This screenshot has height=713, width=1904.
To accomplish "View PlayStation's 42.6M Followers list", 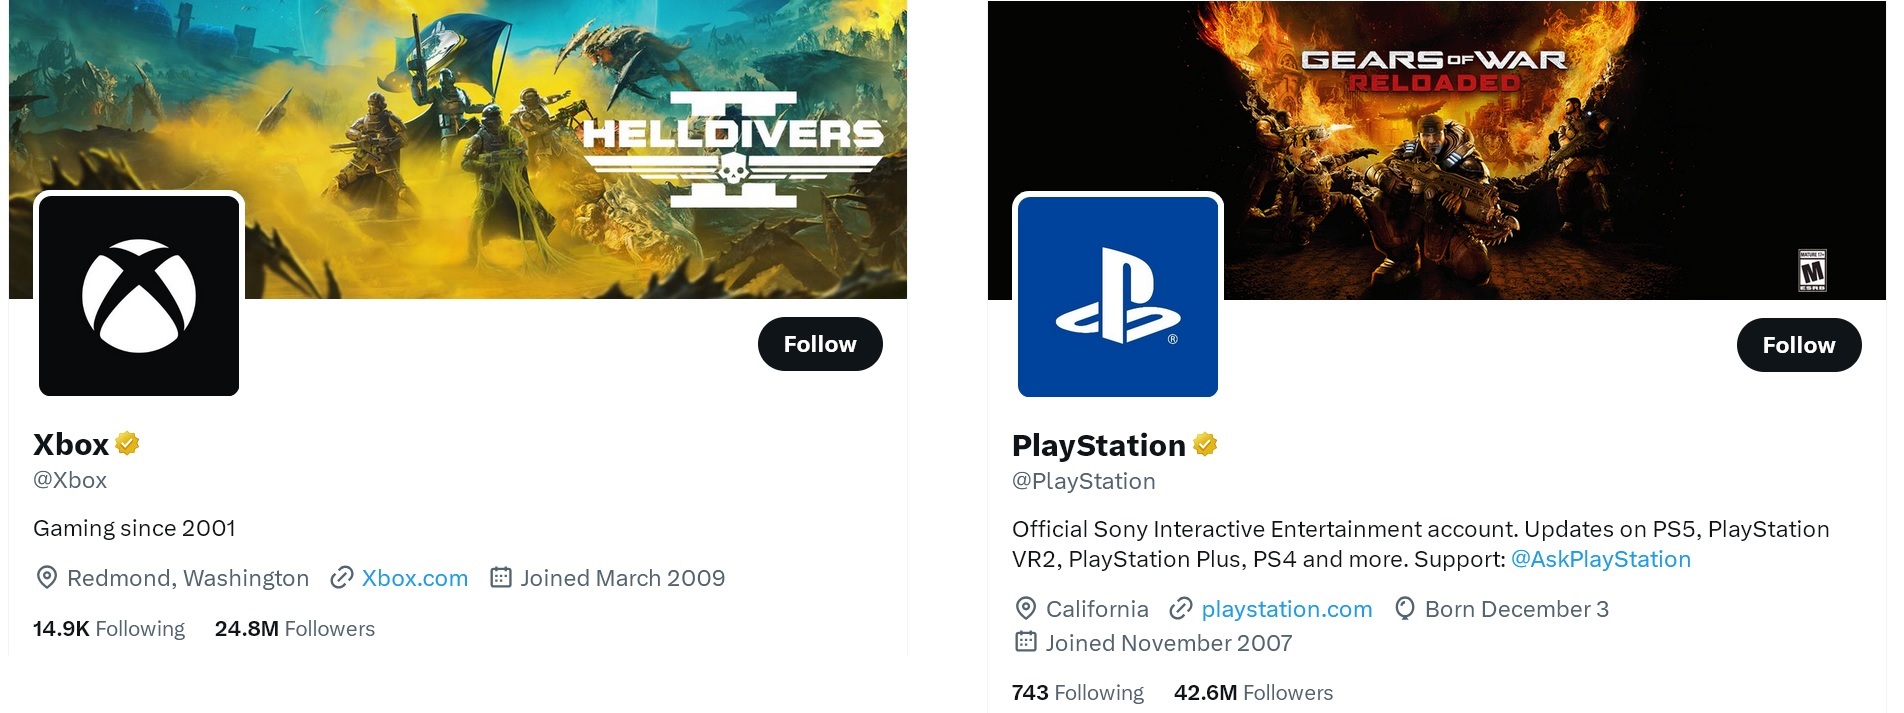I will tap(1253, 693).
